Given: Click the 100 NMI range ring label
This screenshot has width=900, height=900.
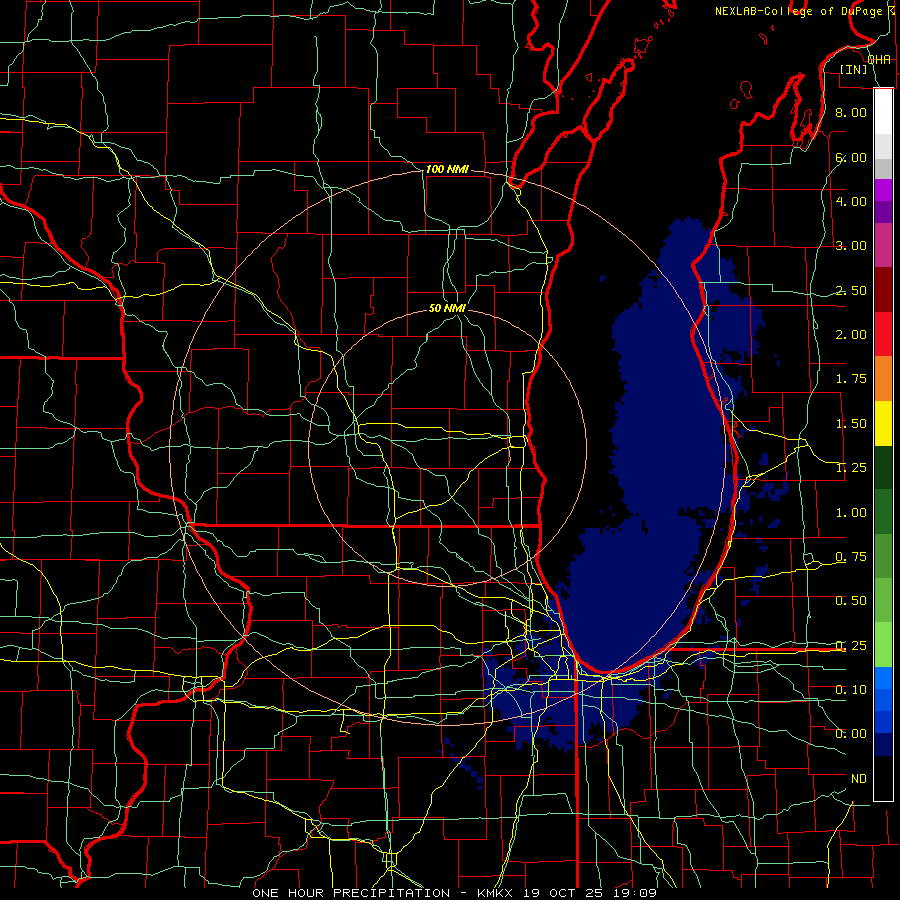Looking at the screenshot, I should 447,169.
